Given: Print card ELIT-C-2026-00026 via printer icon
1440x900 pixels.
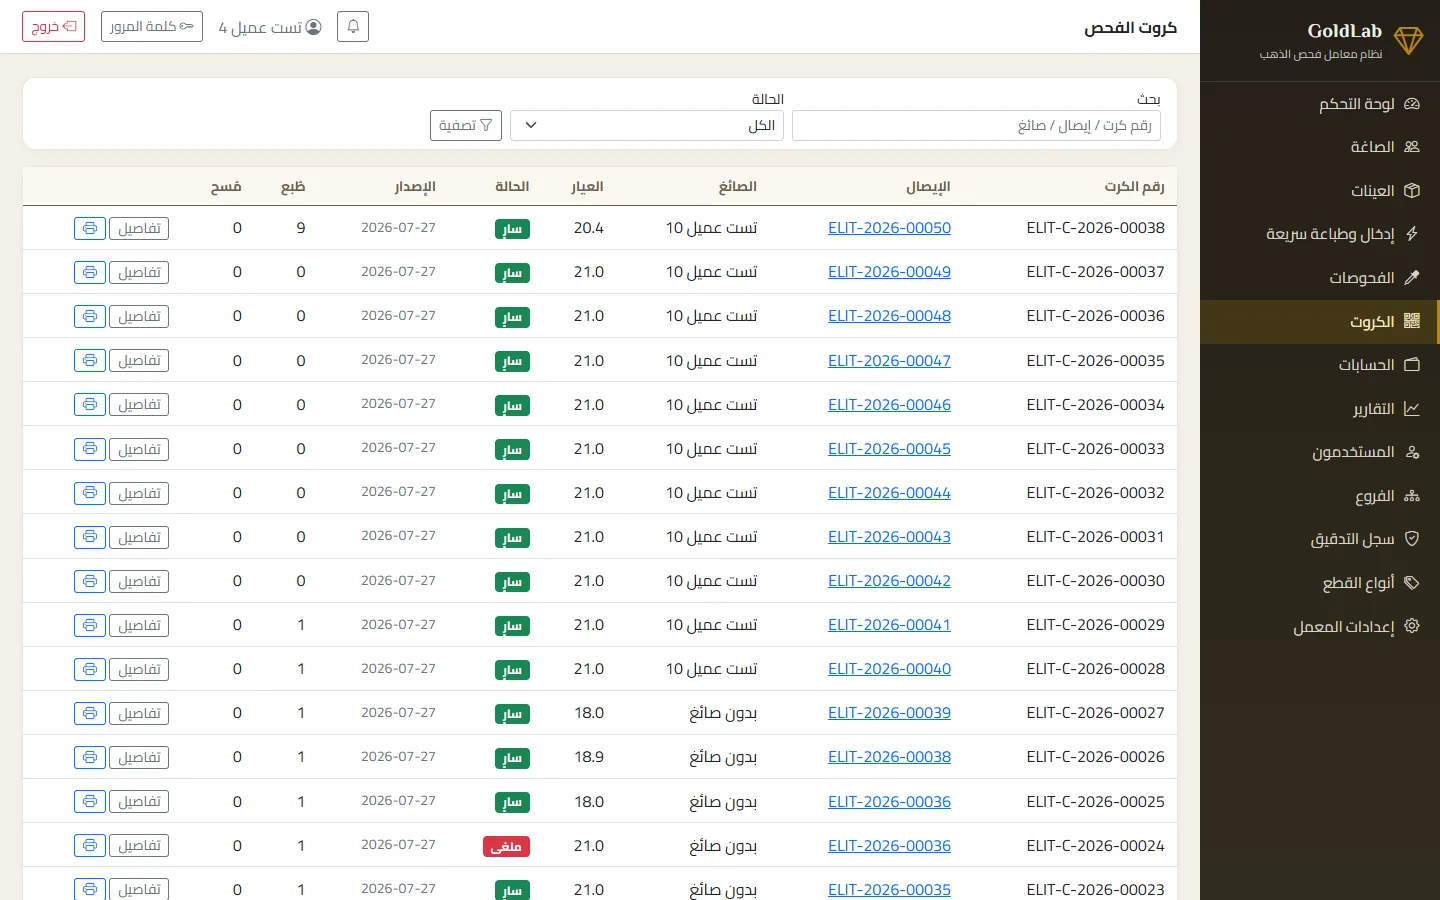Looking at the screenshot, I should 90,757.
